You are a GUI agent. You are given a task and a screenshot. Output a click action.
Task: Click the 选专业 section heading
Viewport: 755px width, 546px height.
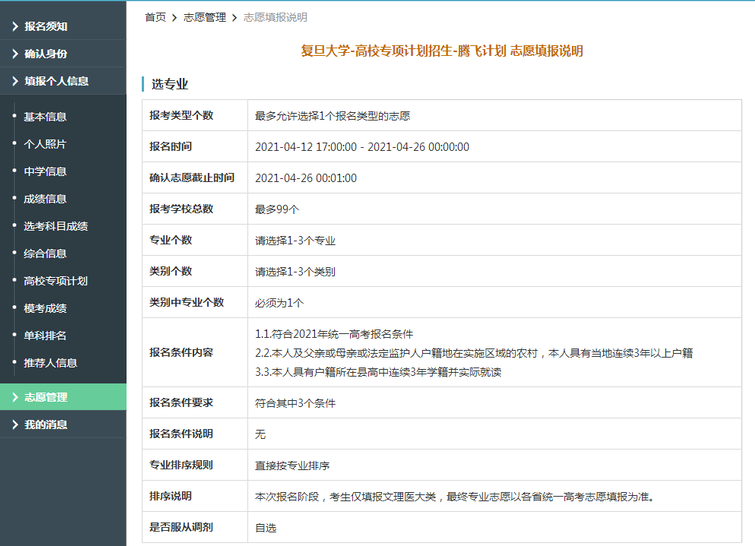pyautogui.click(x=169, y=84)
